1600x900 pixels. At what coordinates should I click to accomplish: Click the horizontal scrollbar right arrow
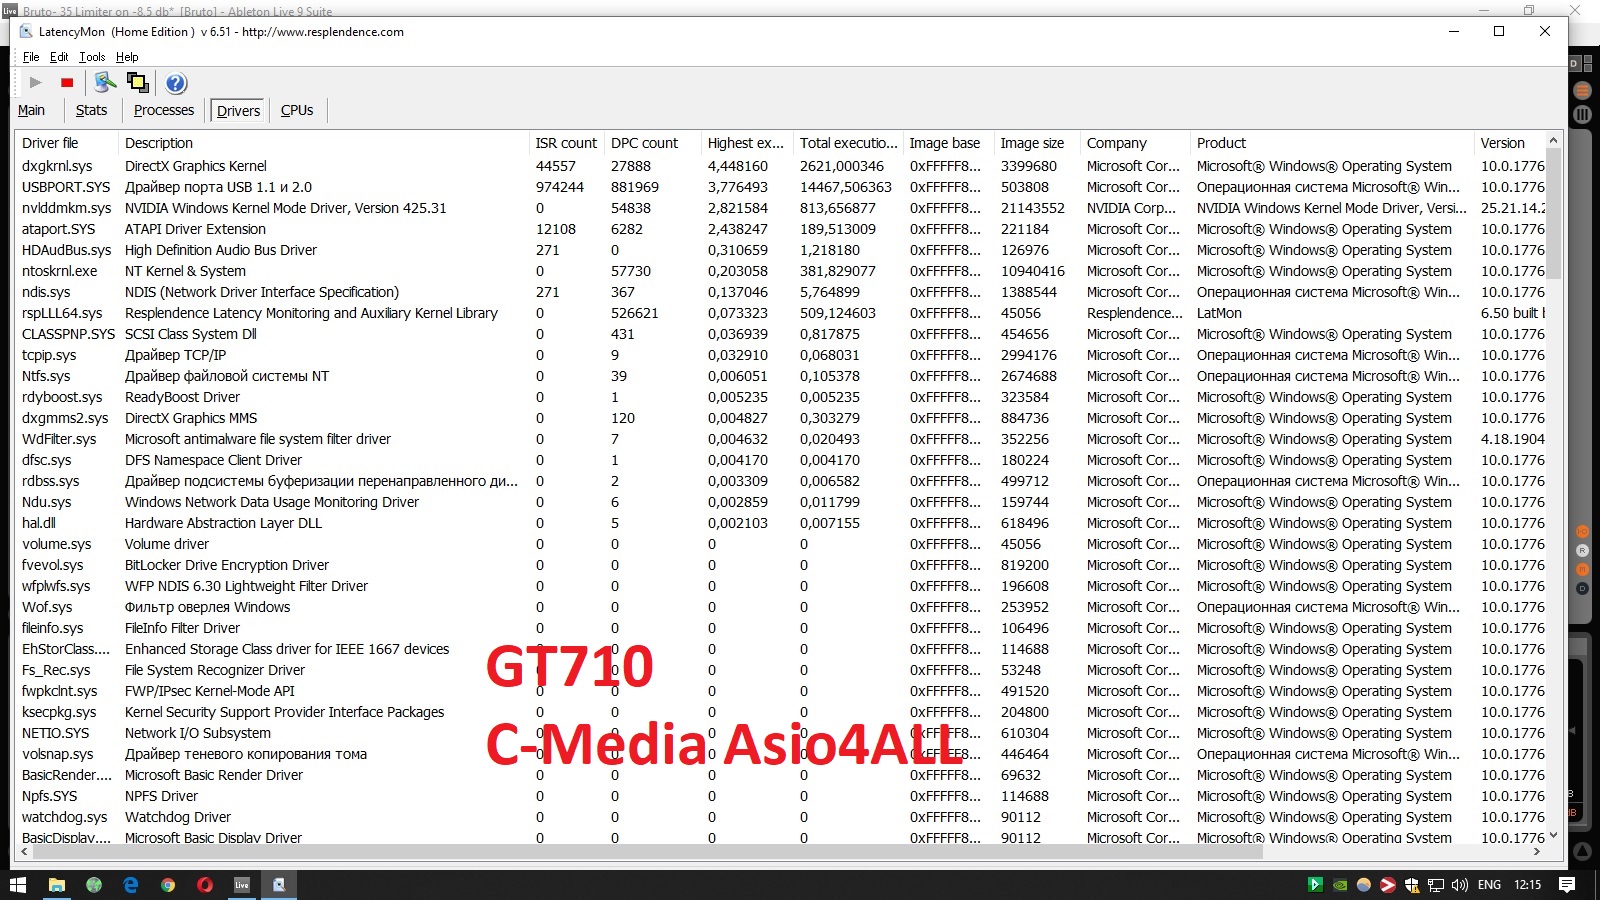point(1537,852)
